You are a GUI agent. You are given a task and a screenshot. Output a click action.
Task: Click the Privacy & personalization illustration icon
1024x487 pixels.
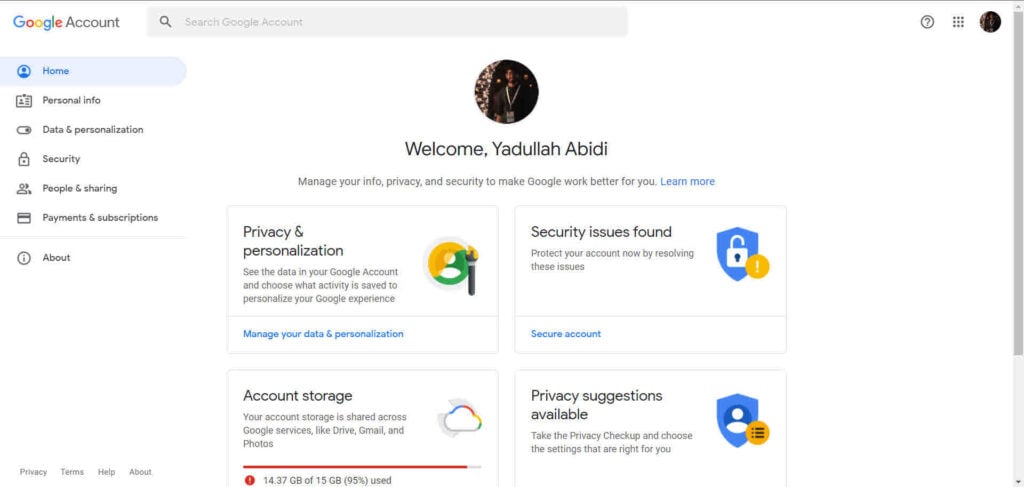click(451, 265)
